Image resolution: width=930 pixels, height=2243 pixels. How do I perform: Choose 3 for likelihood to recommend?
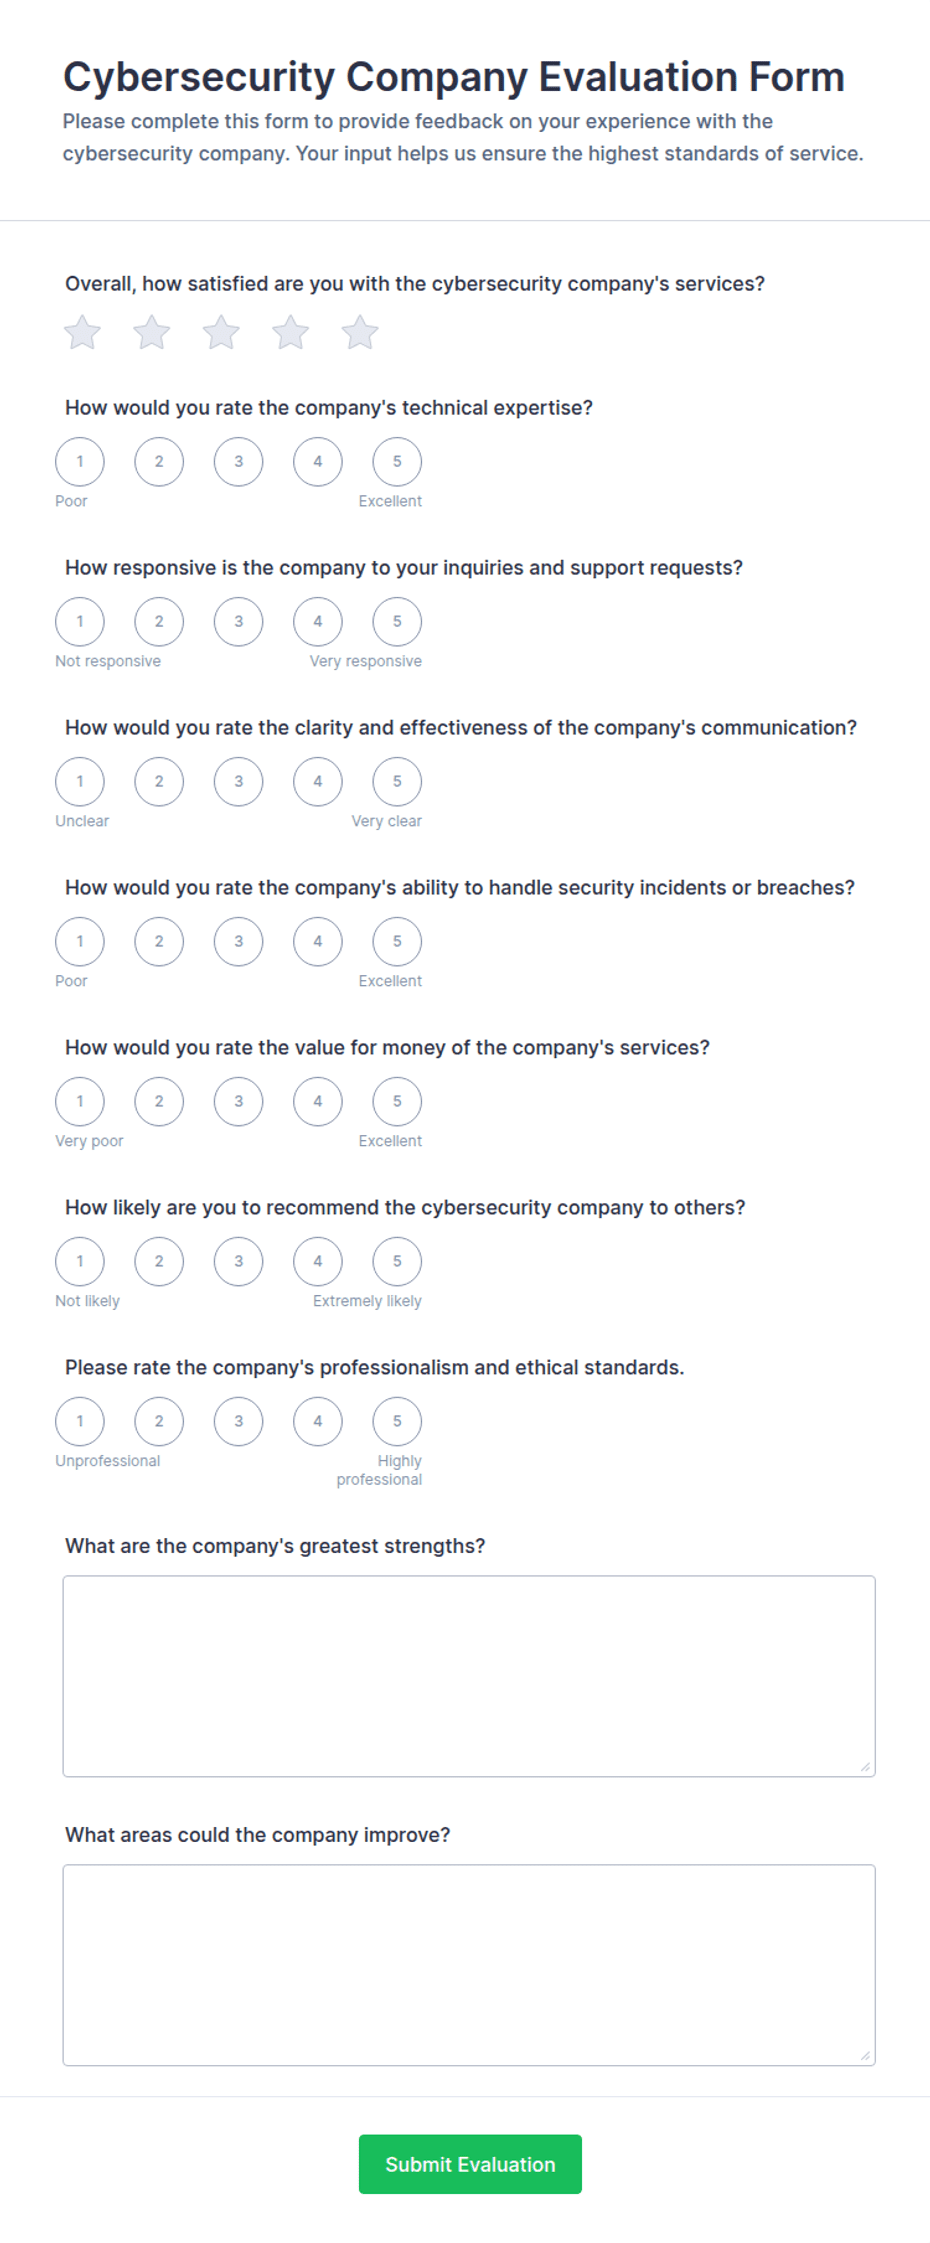click(x=238, y=1262)
